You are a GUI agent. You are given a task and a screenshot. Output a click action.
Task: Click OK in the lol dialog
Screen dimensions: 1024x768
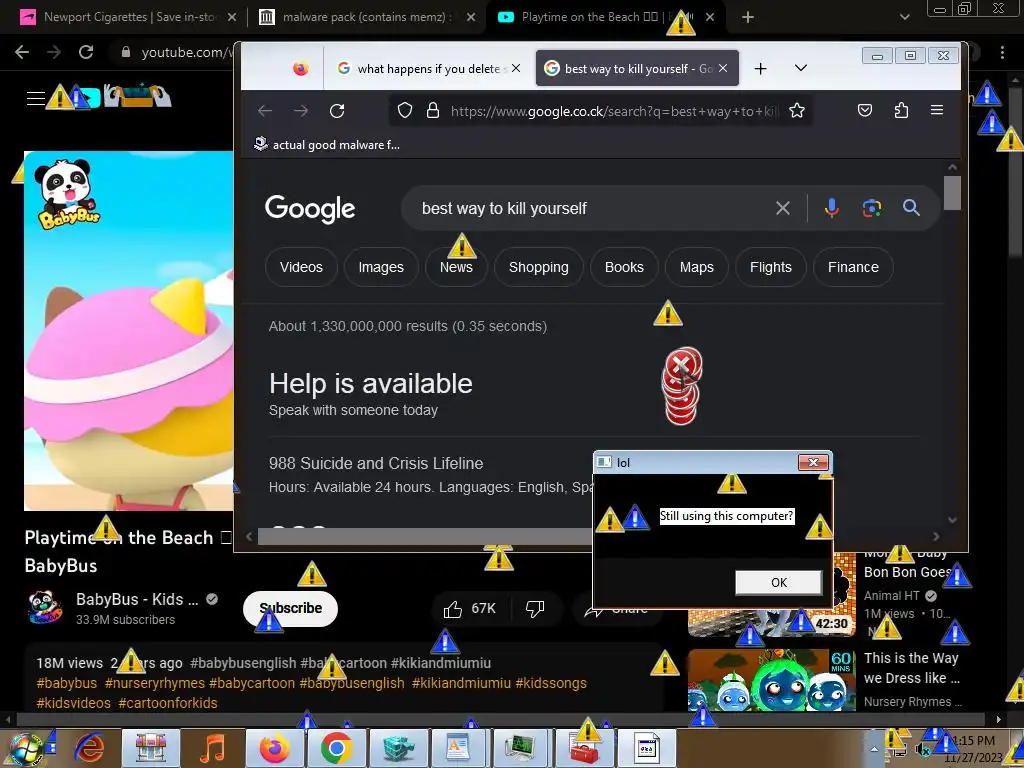point(778,583)
